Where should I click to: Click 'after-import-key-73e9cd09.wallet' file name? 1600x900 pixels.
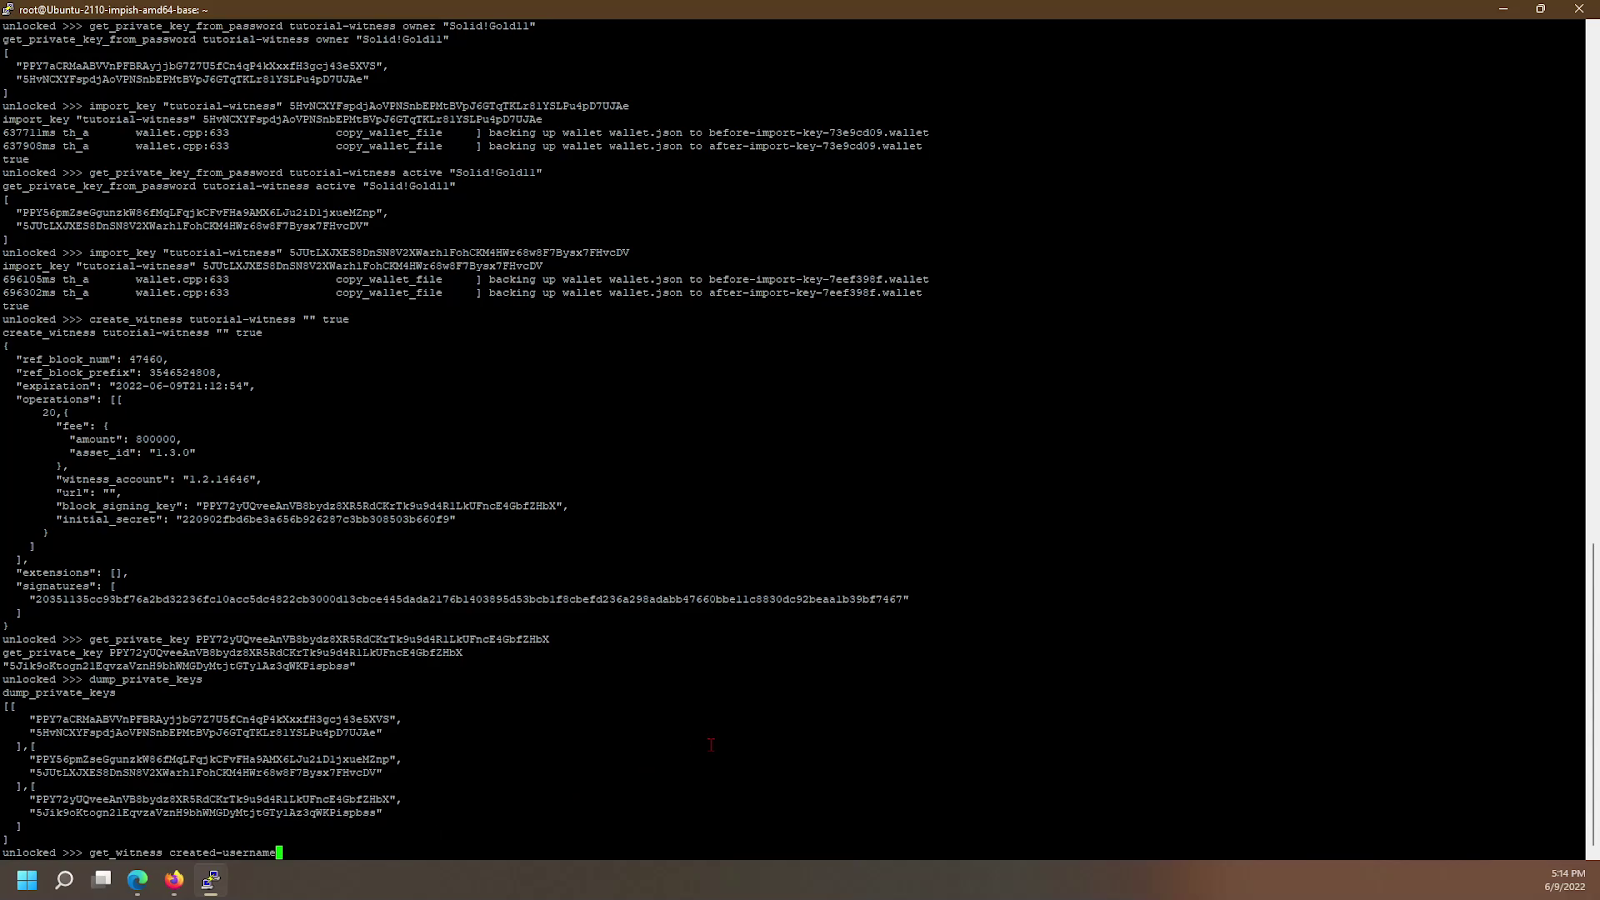(x=816, y=146)
